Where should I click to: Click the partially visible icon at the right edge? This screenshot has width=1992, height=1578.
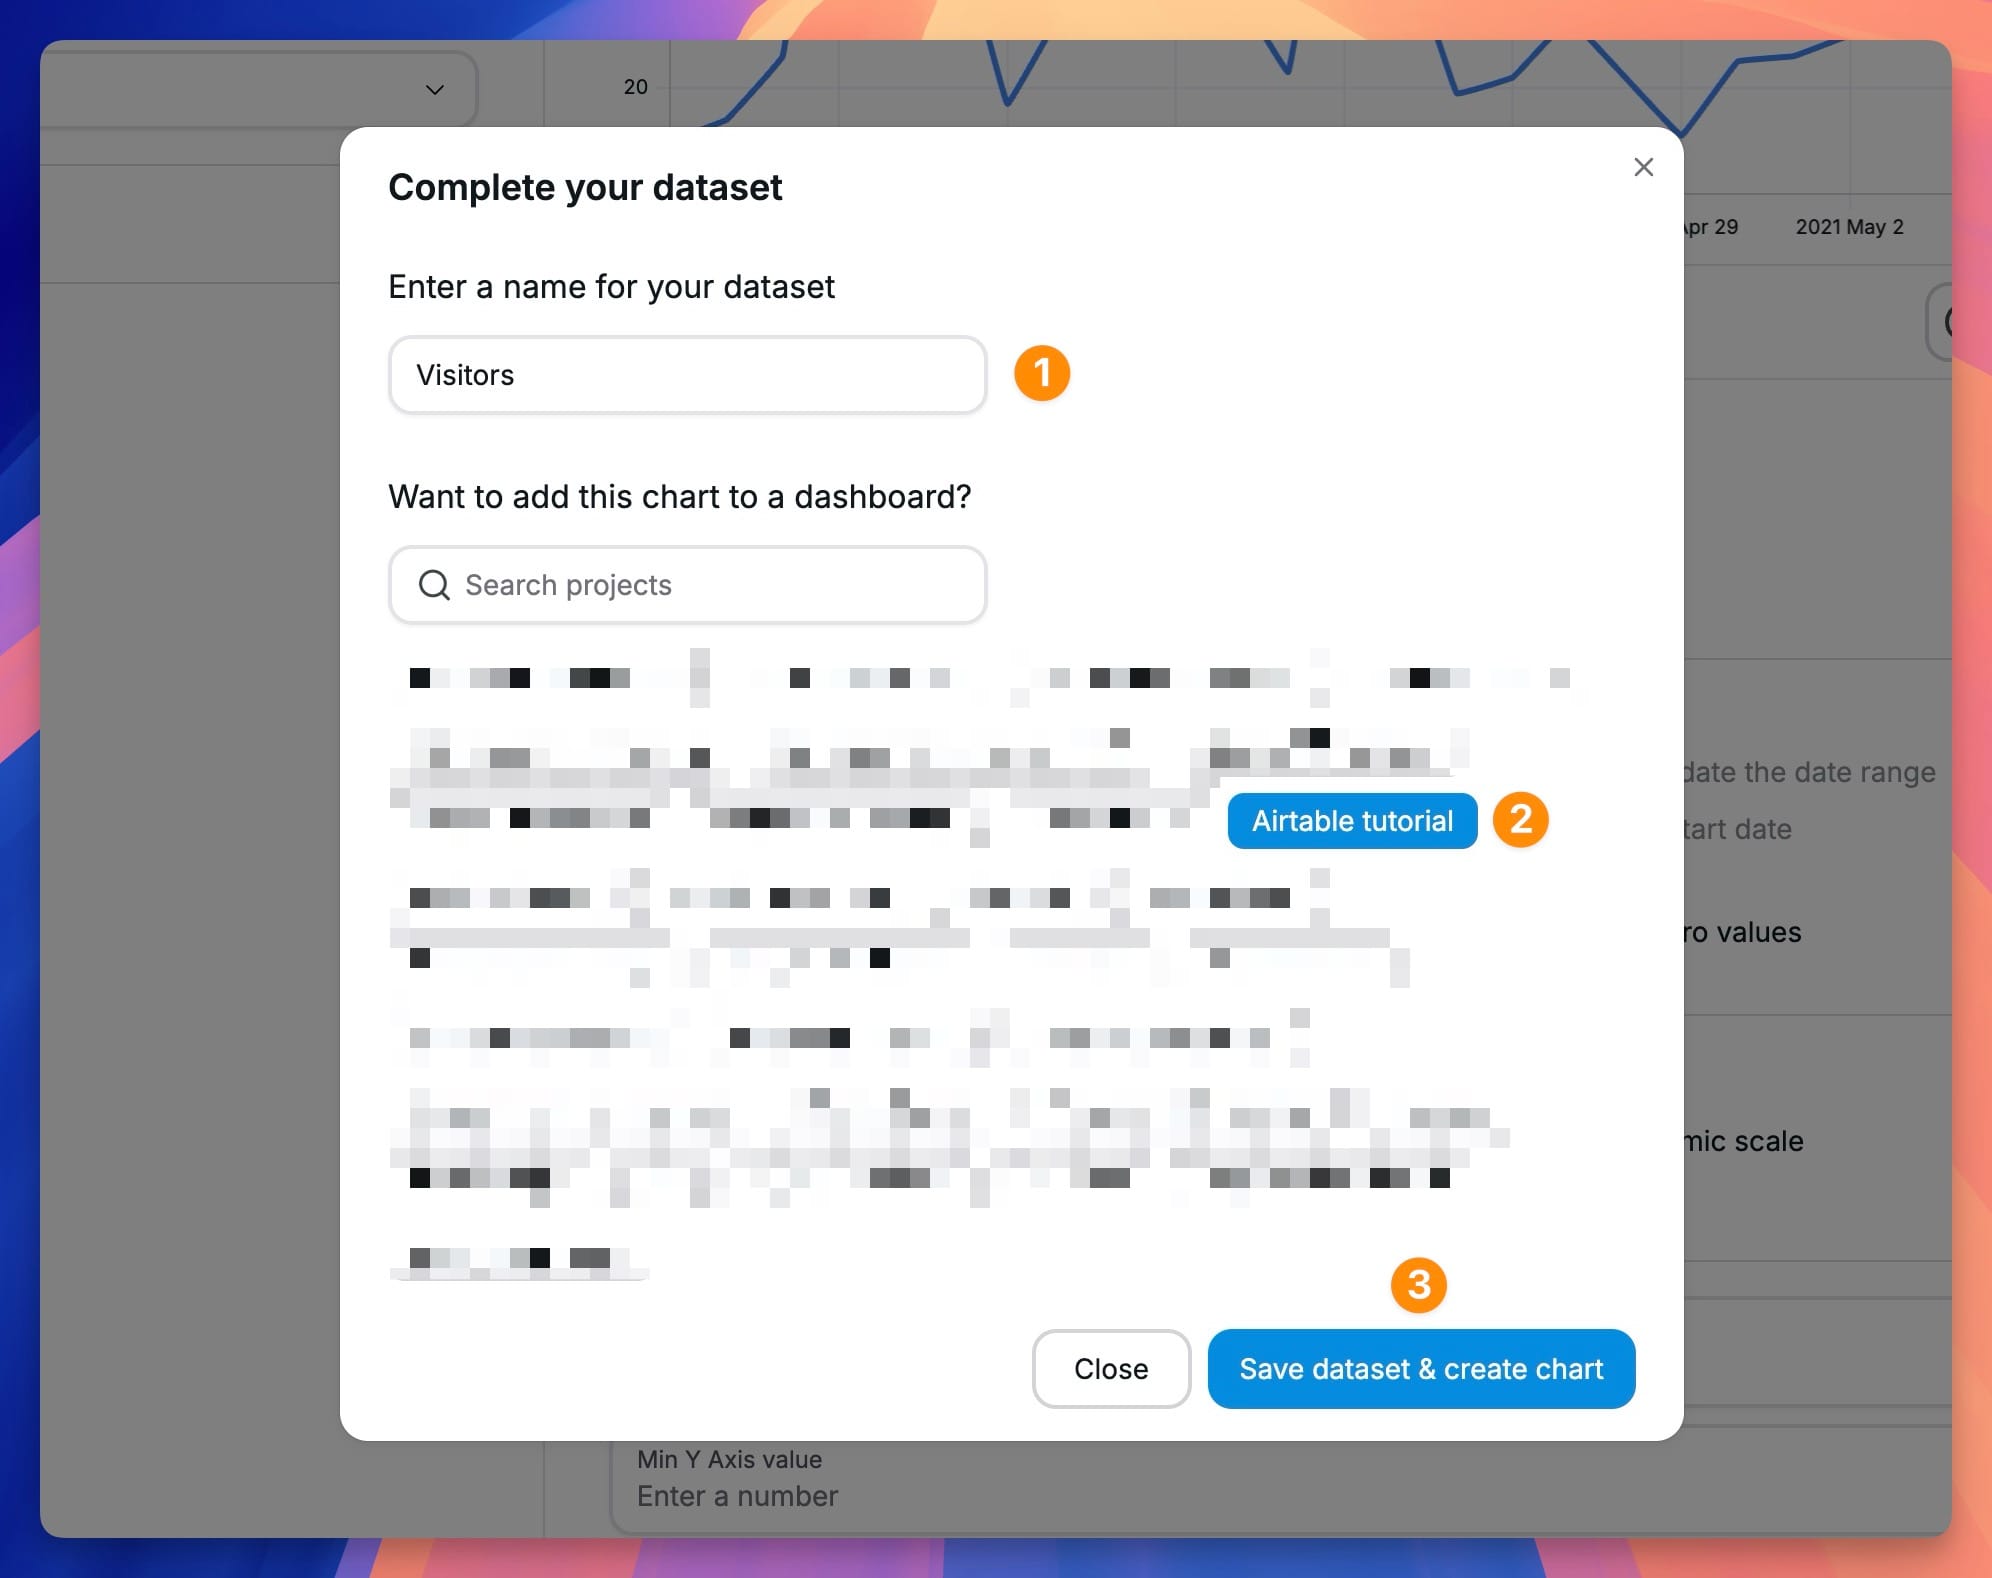pos(1944,322)
